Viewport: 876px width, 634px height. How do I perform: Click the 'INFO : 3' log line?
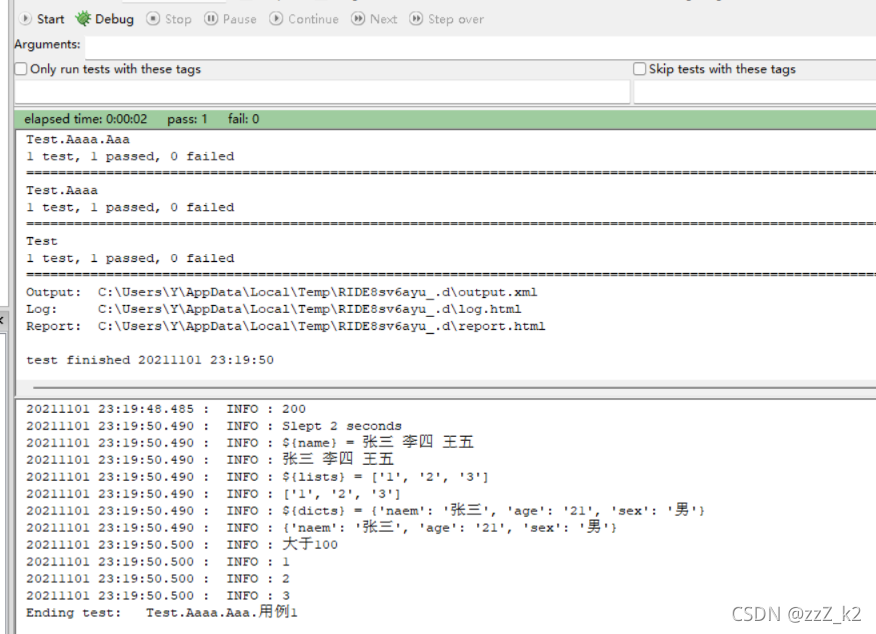coord(158,595)
